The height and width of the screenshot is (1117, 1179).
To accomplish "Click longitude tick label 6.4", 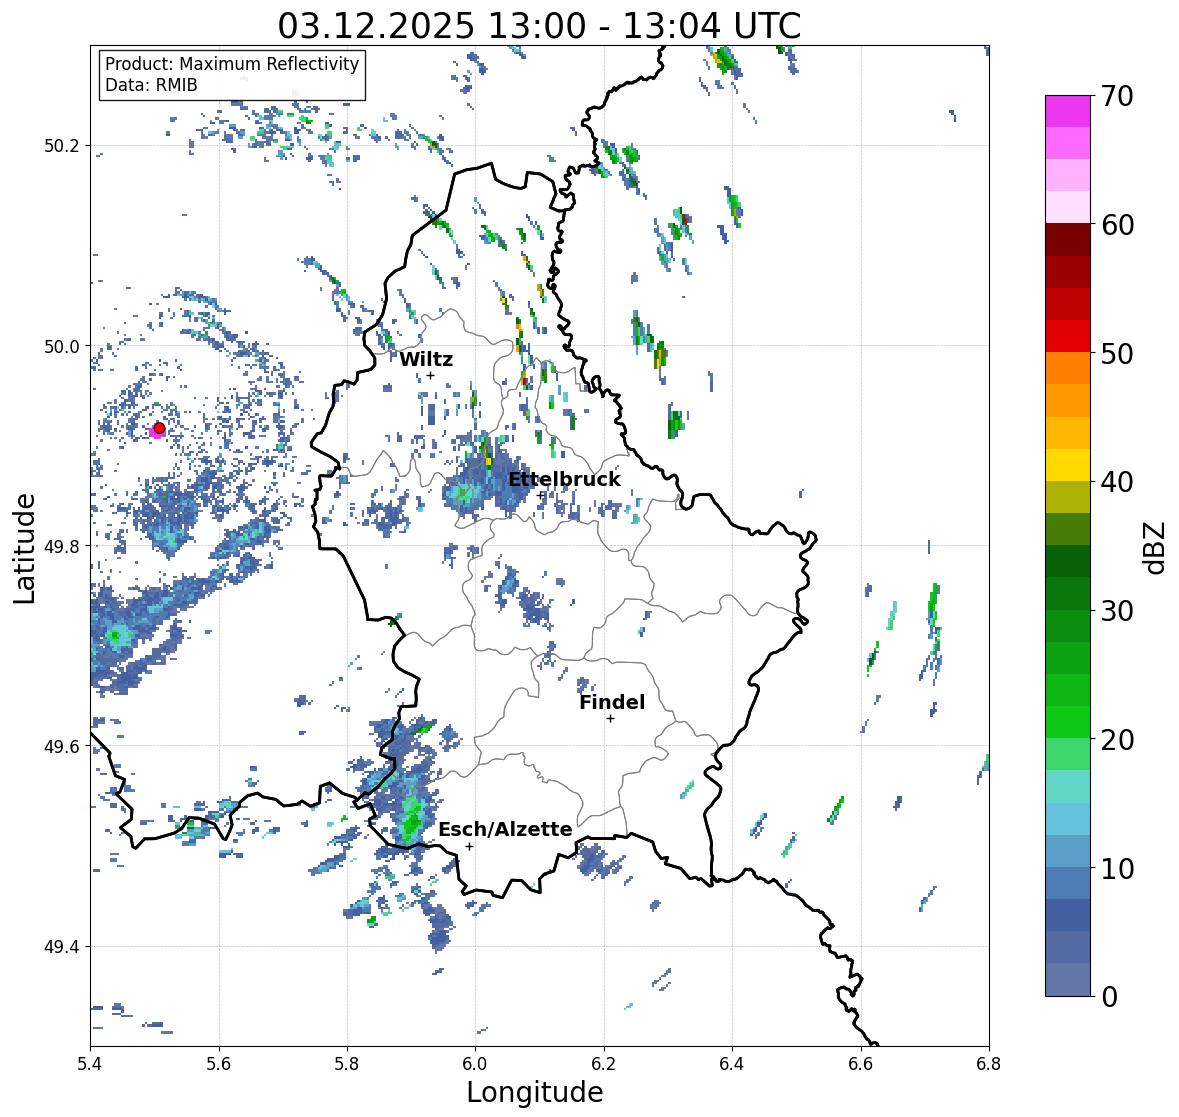I will [x=732, y=1064].
